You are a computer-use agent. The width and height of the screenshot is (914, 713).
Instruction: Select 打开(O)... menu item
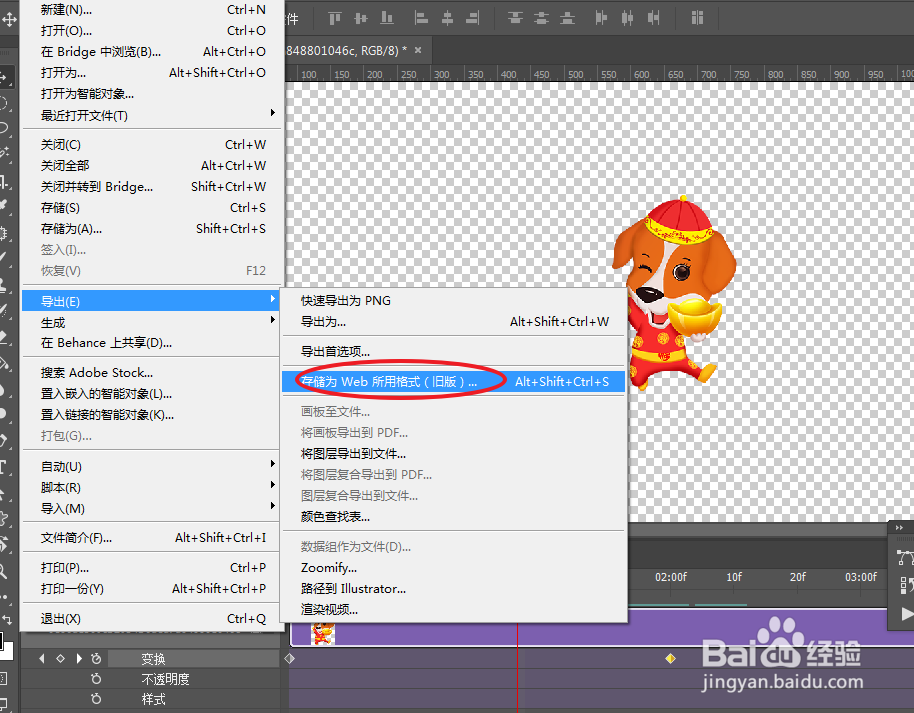click(x=152, y=30)
